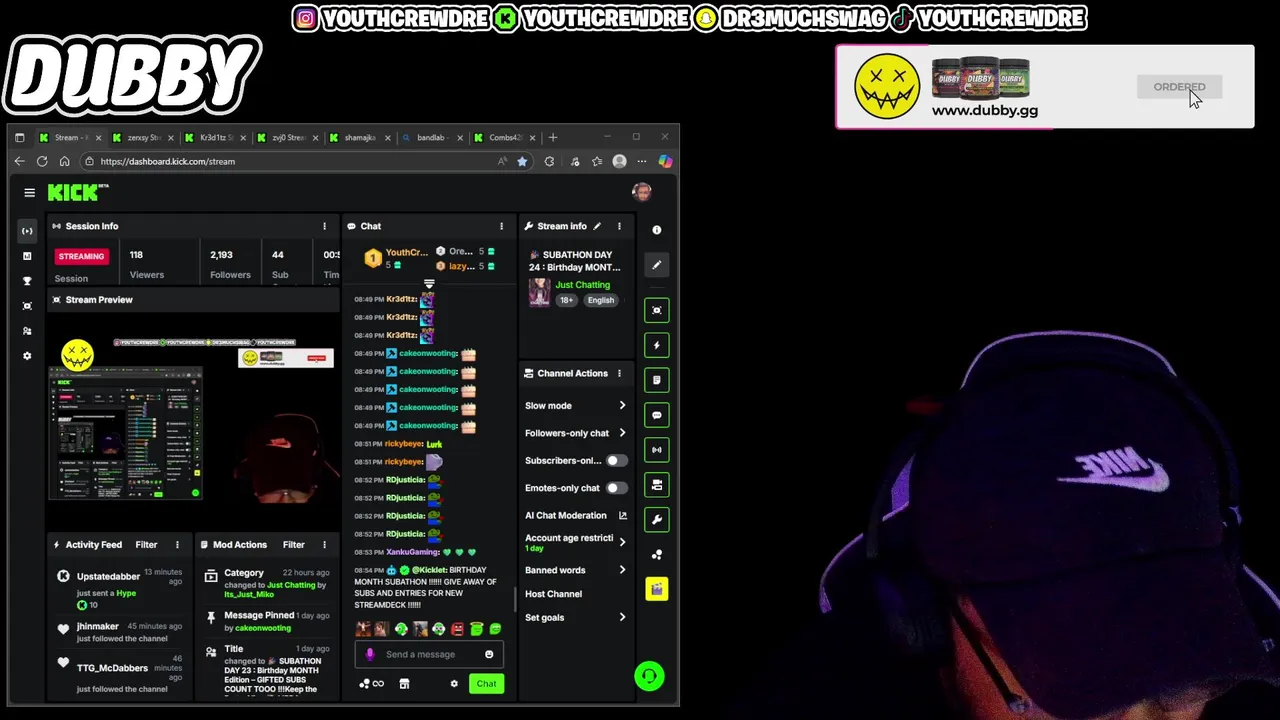Viewport: 1280px width, 720px height.
Task: Click the info icon in right widget bar
Action: coord(657,230)
